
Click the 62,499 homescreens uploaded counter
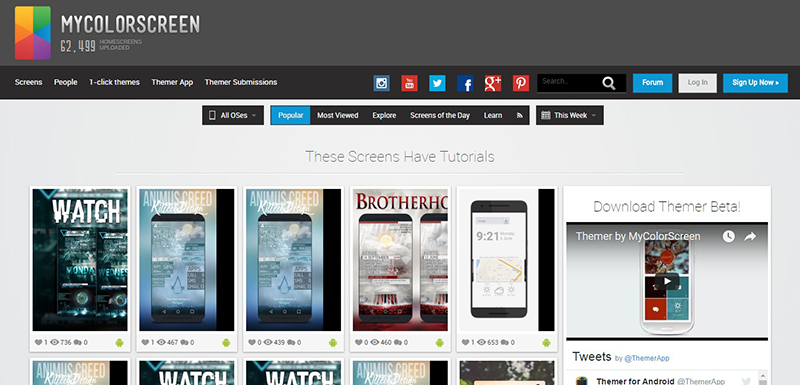pyautogui.click(x=101, y=45)
